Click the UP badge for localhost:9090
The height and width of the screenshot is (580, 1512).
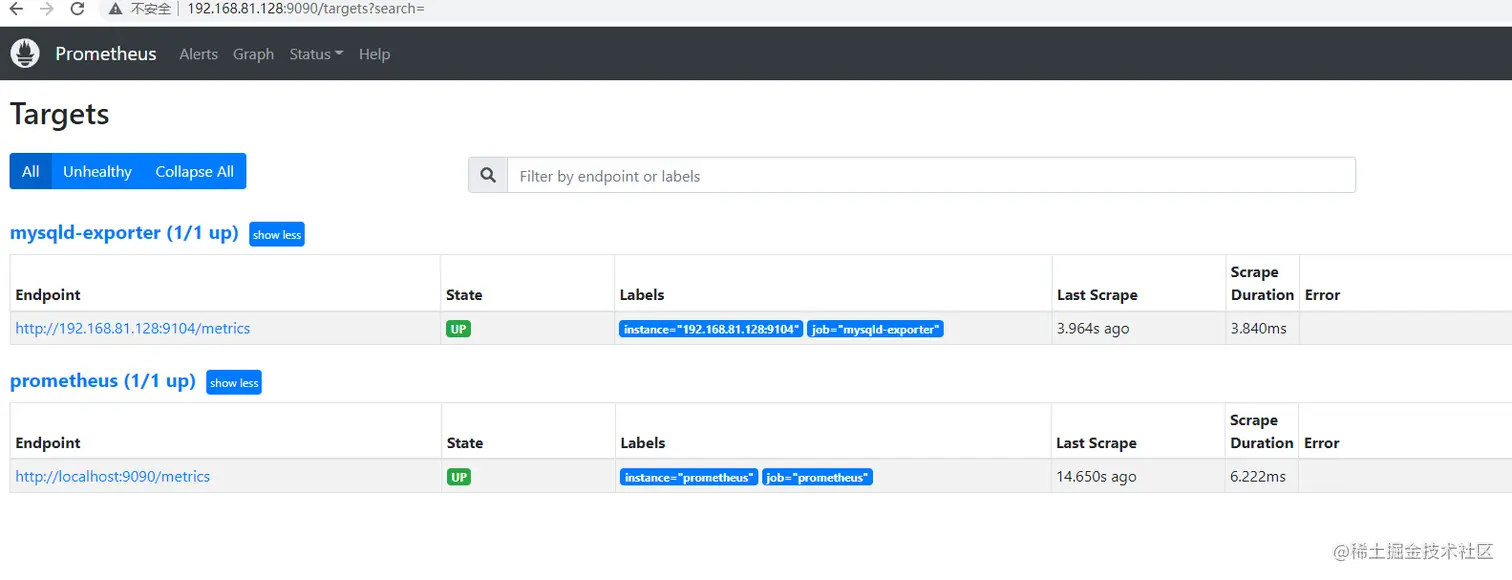(459, 477)
